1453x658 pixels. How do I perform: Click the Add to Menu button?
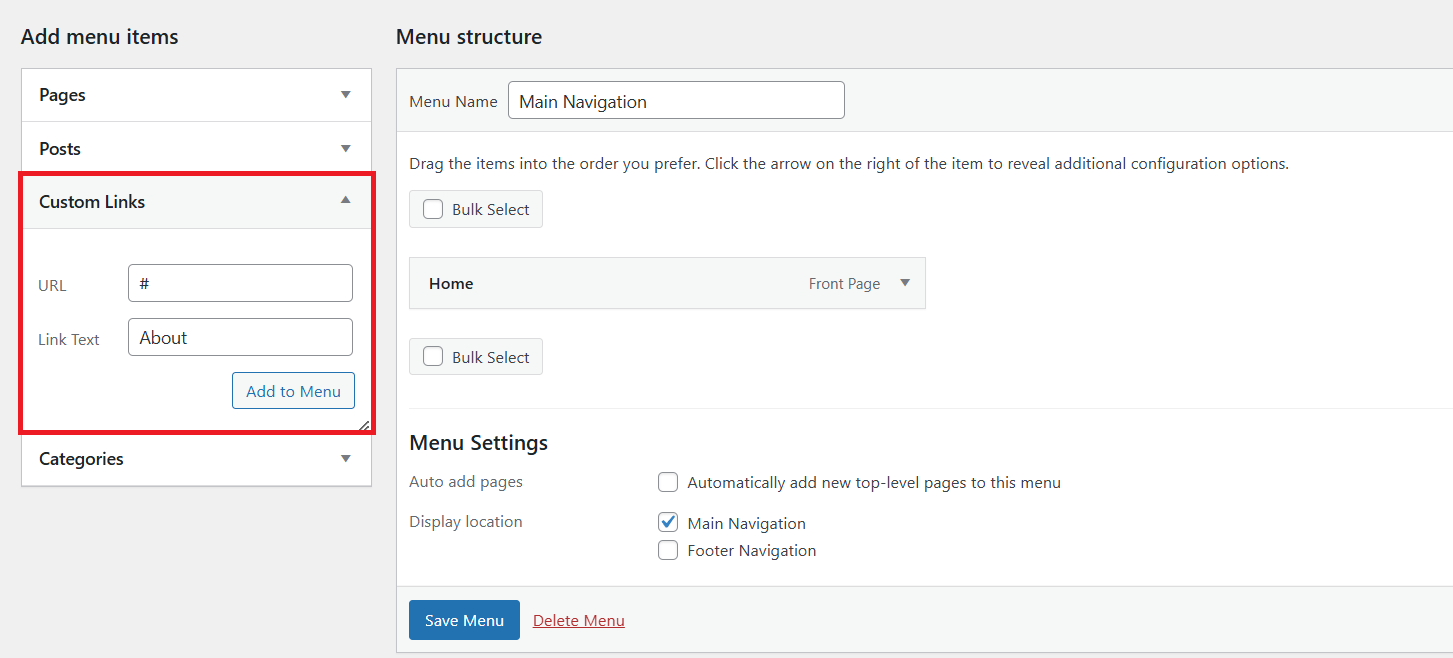(x=293, y=390)
